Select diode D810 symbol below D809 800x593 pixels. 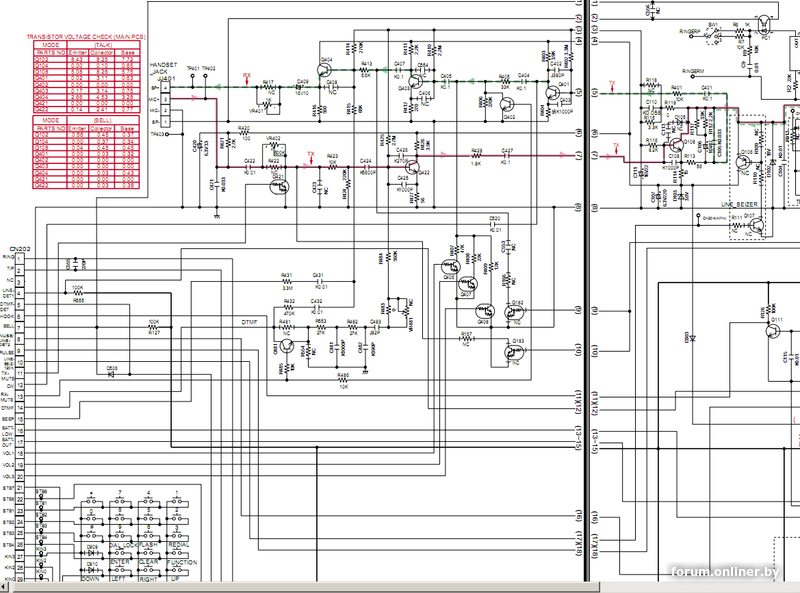(x=91, y=570)
